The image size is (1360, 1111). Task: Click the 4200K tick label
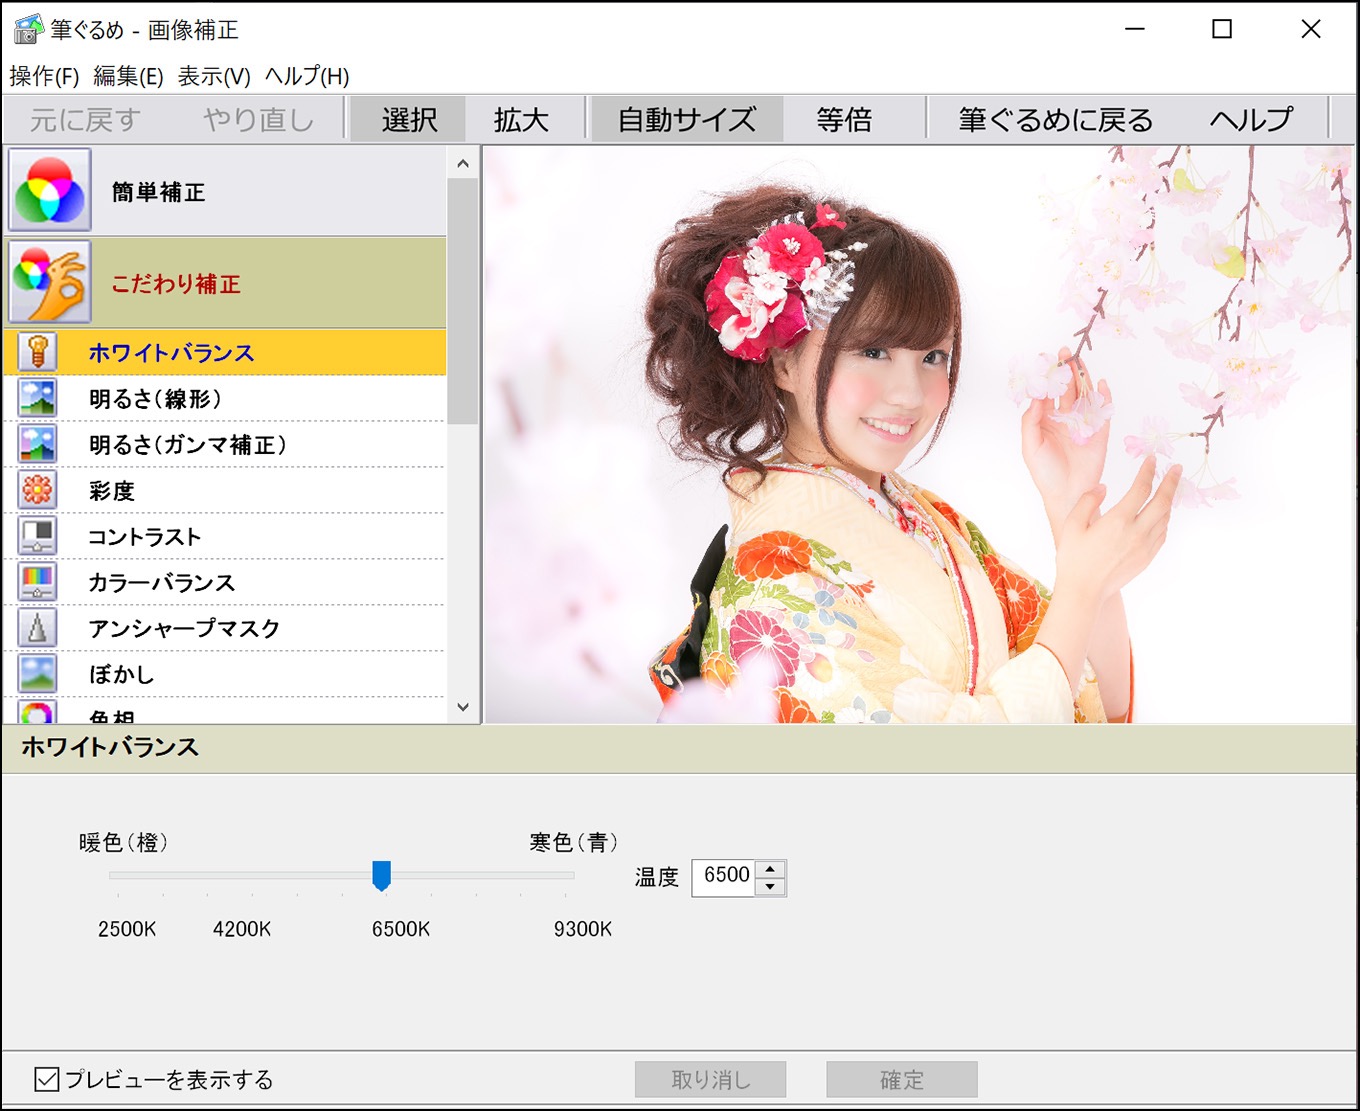[x=242, y=929]
